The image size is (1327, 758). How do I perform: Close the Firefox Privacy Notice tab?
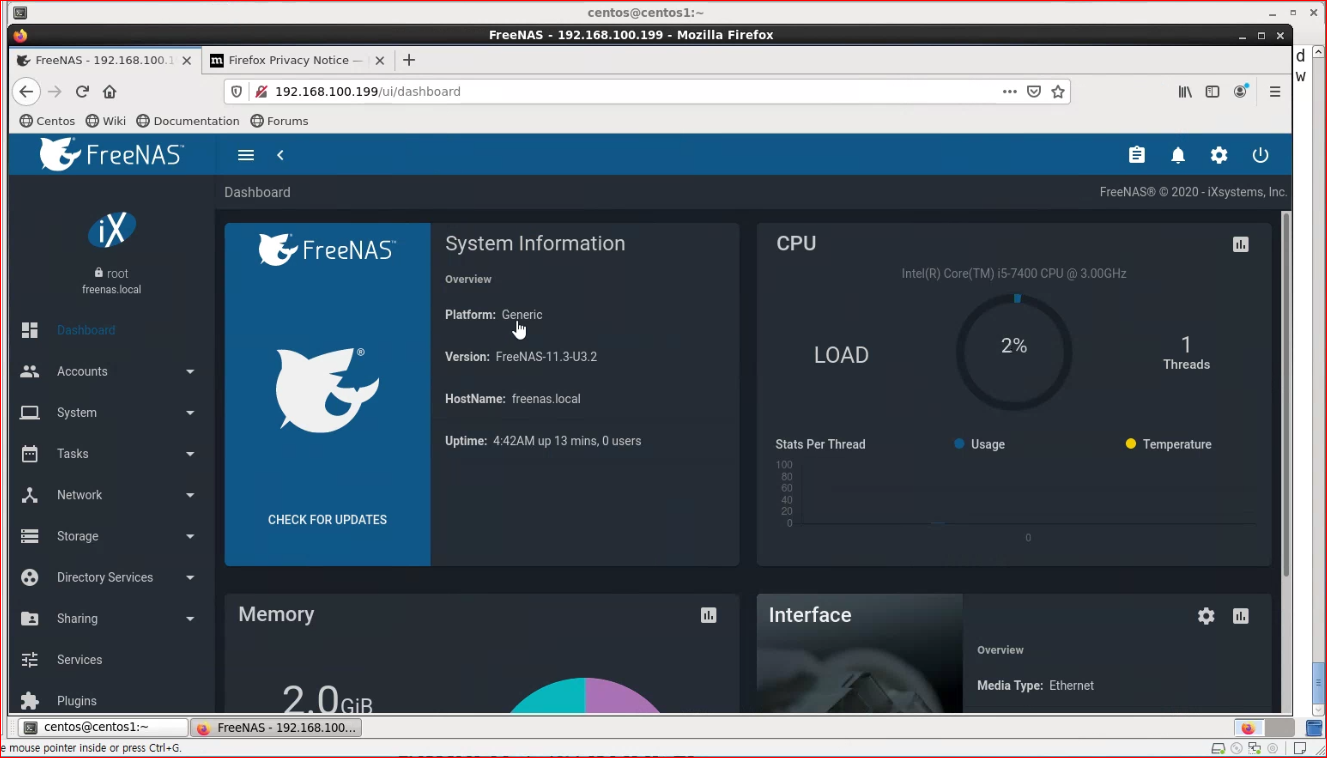pos(378,60)
